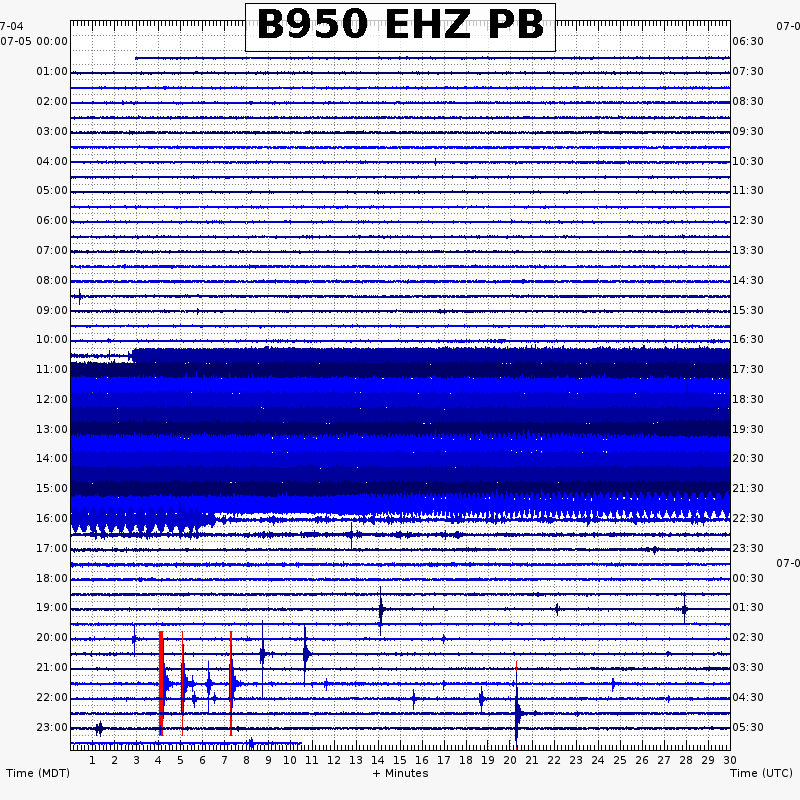Click minute 30 on the bottom axis
This screenshot has height=800, width=800.
730,760
